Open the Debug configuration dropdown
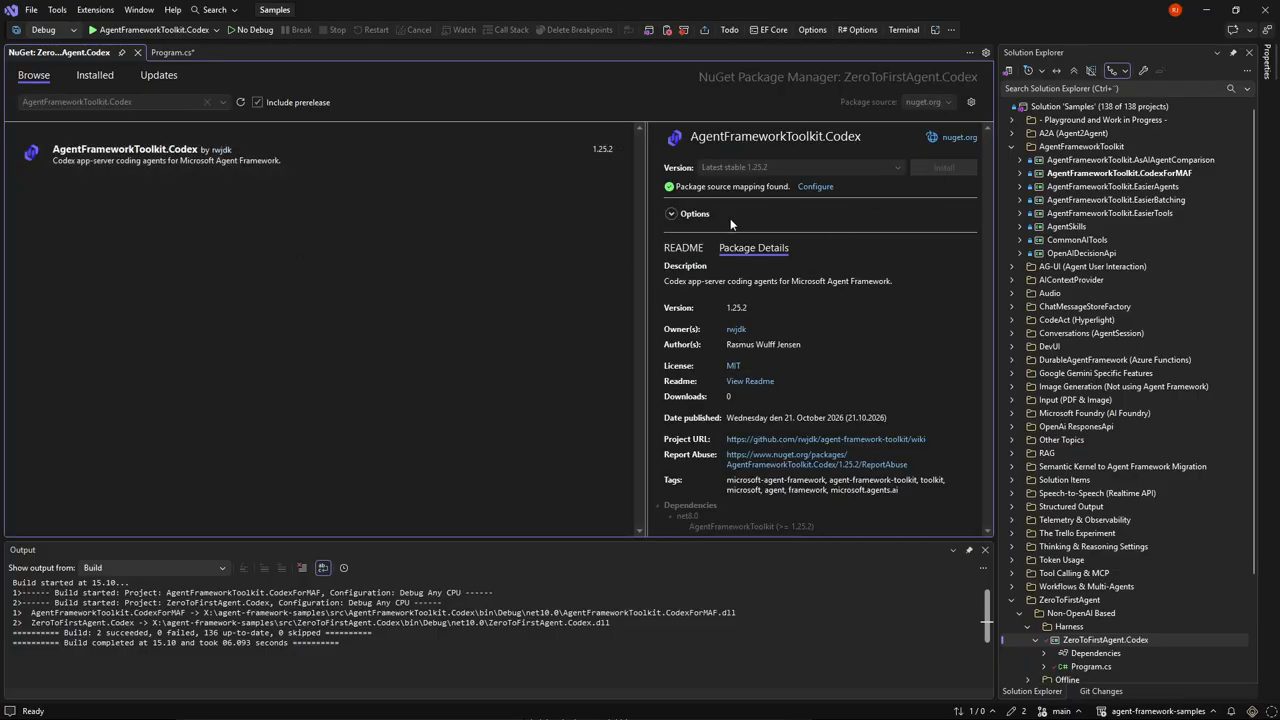The image size is (1280, 720). pyautogui.click(x=54, y=30)
